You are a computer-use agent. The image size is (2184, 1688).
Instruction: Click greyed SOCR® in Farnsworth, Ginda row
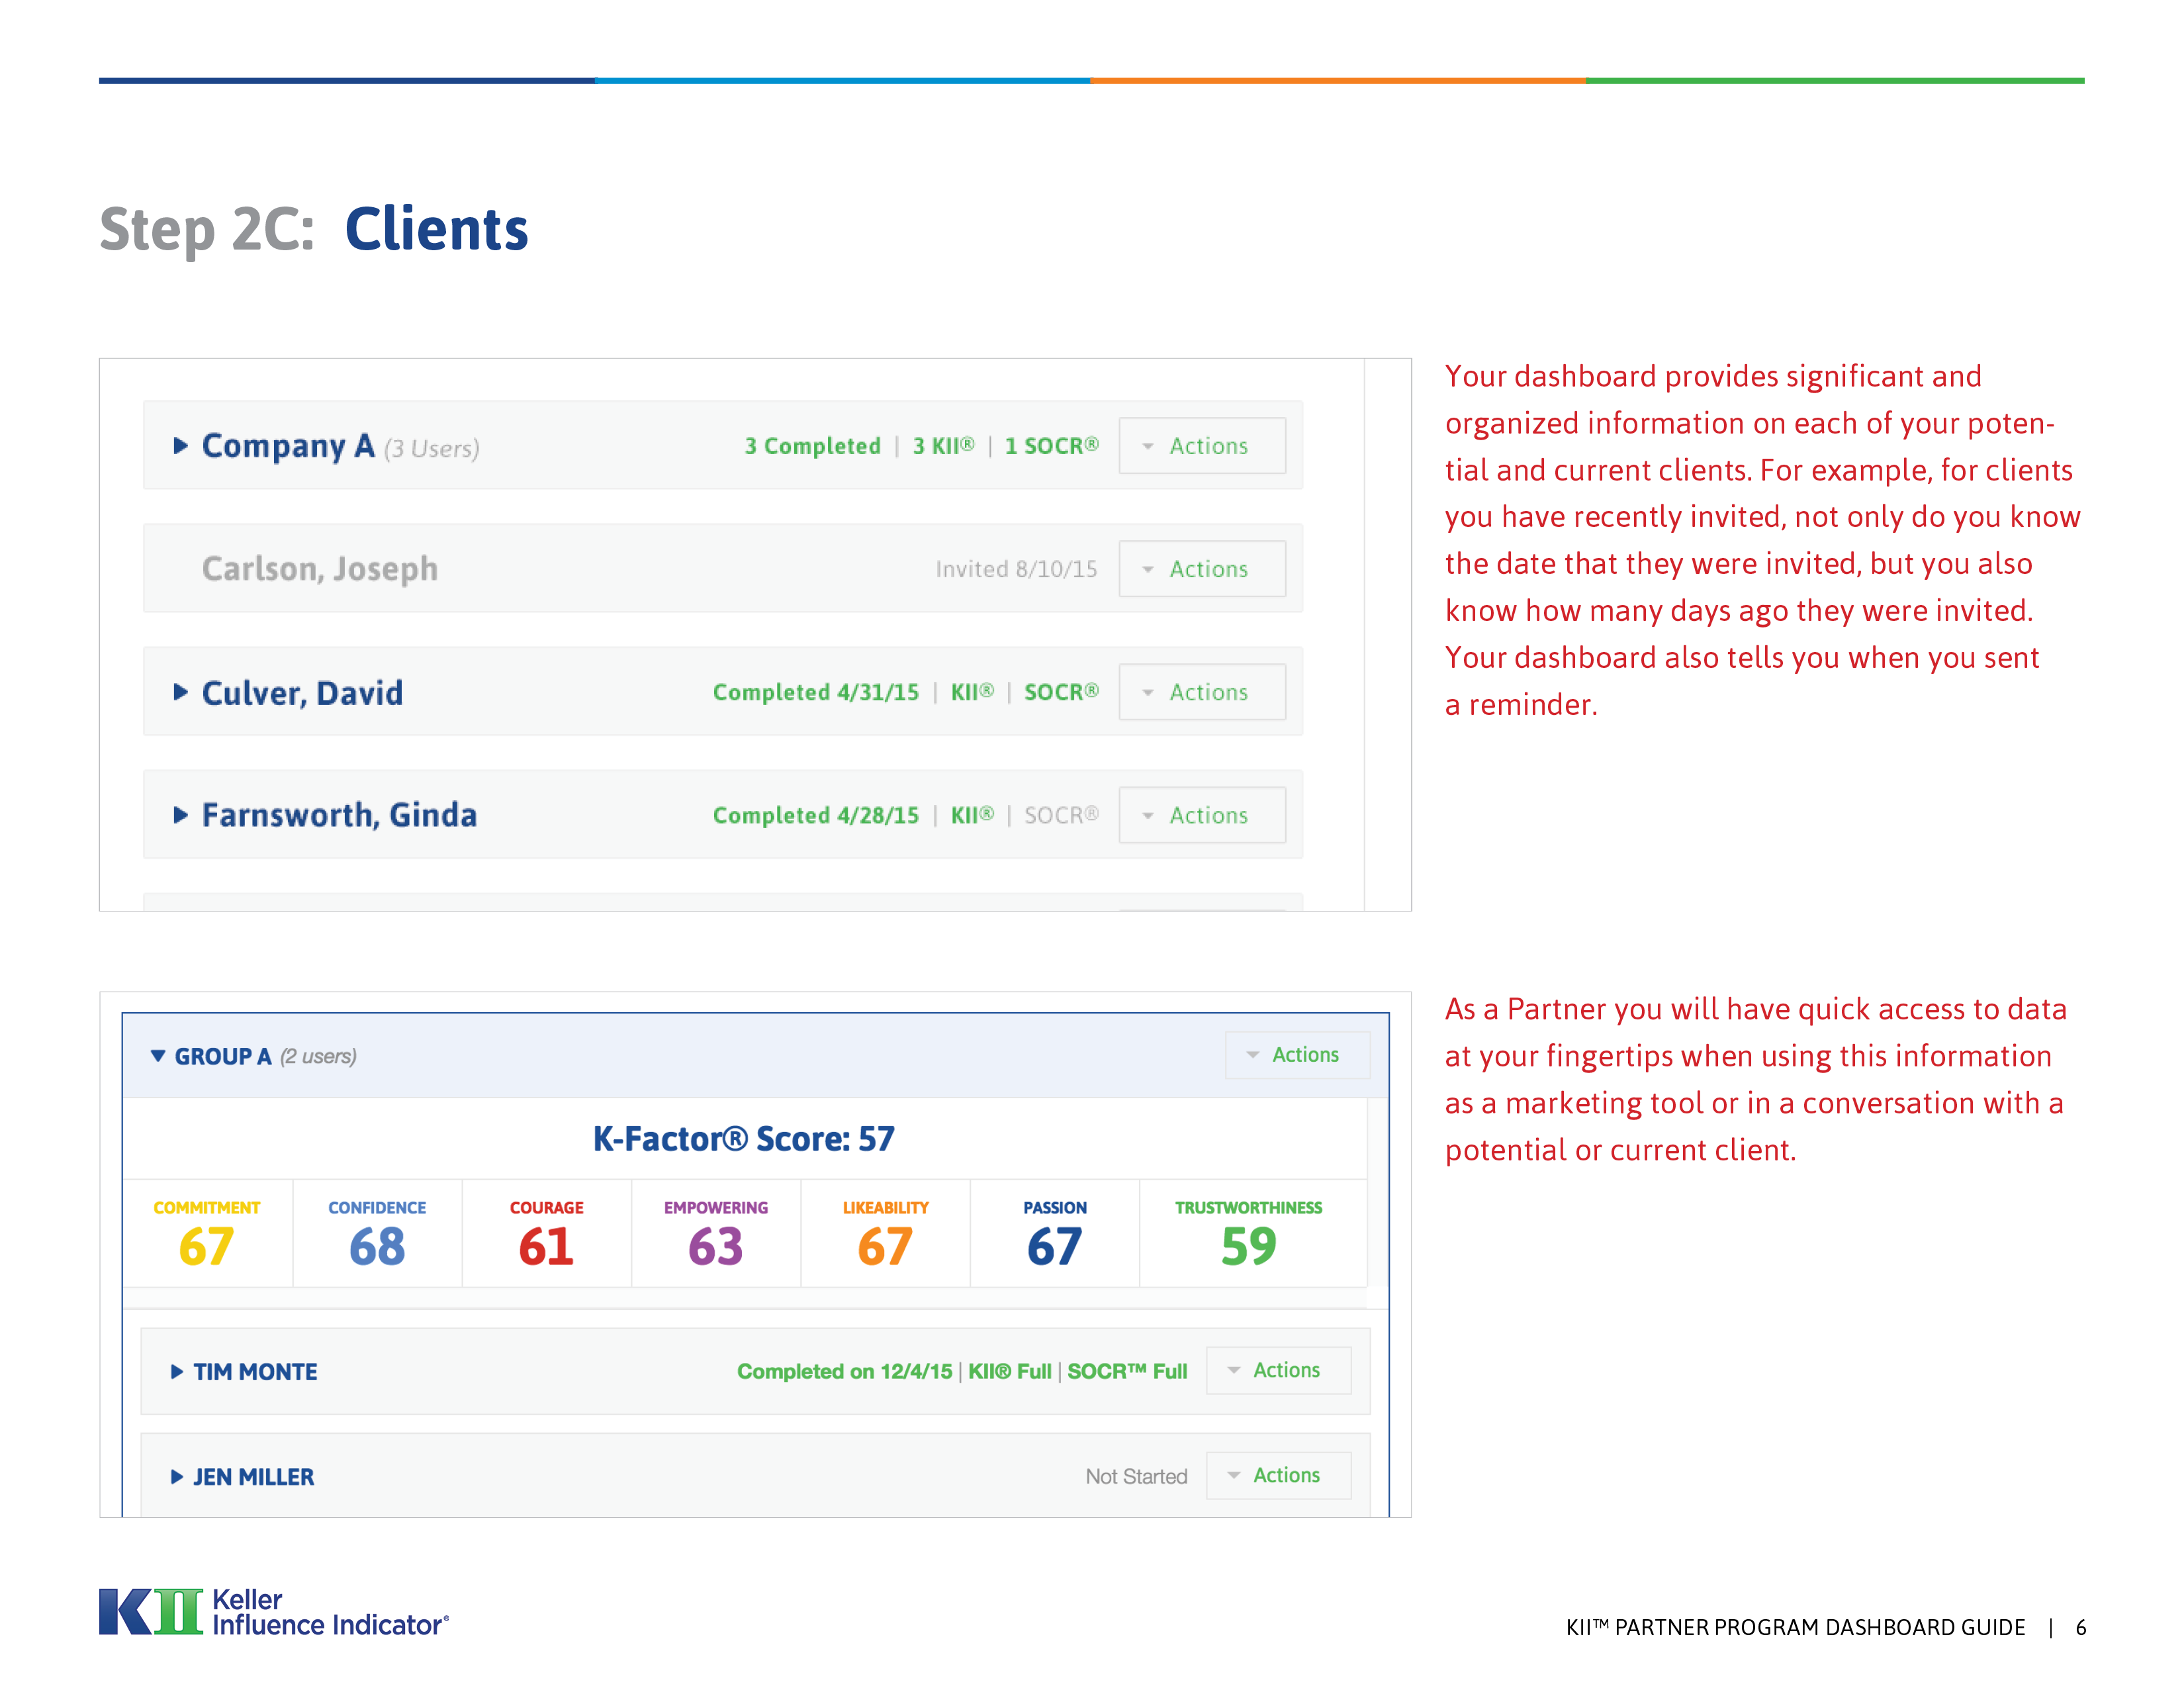click(1061, 815)
